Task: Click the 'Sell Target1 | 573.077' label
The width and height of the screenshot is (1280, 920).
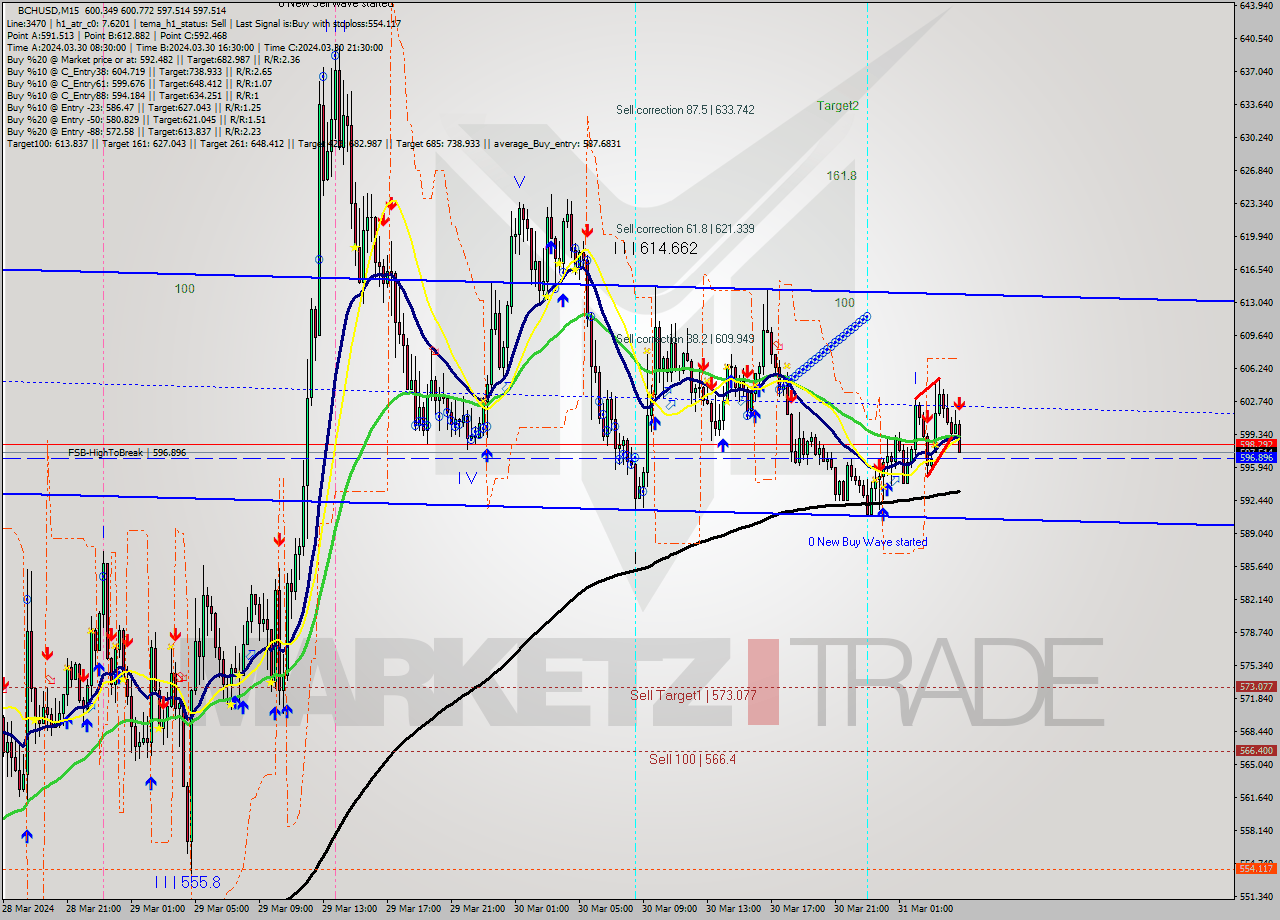Action: click(x=693, y=695)
